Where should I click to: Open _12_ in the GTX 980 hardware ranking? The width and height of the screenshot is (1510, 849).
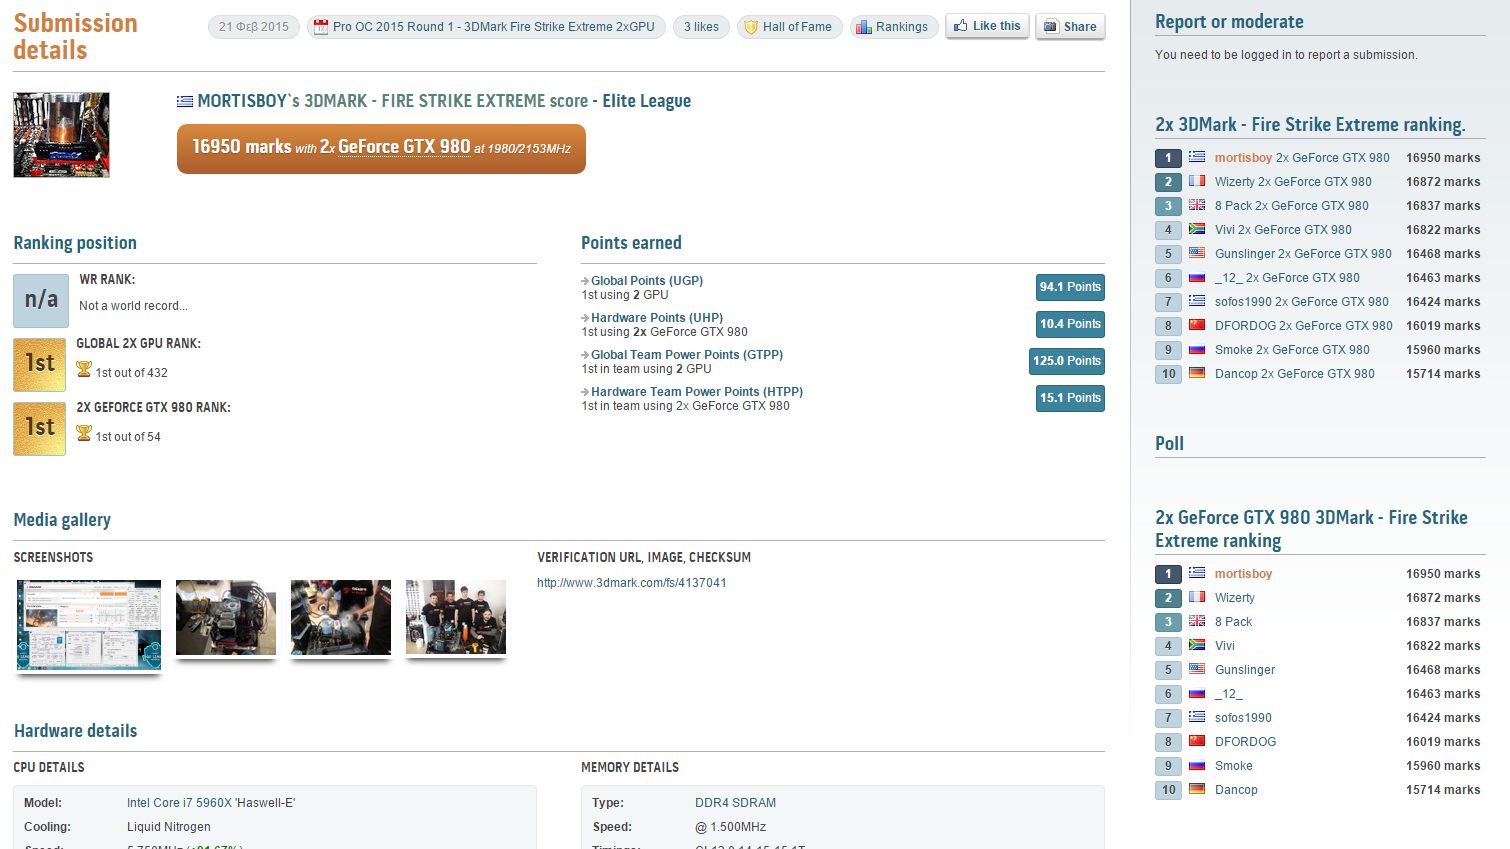(1229, 694)
